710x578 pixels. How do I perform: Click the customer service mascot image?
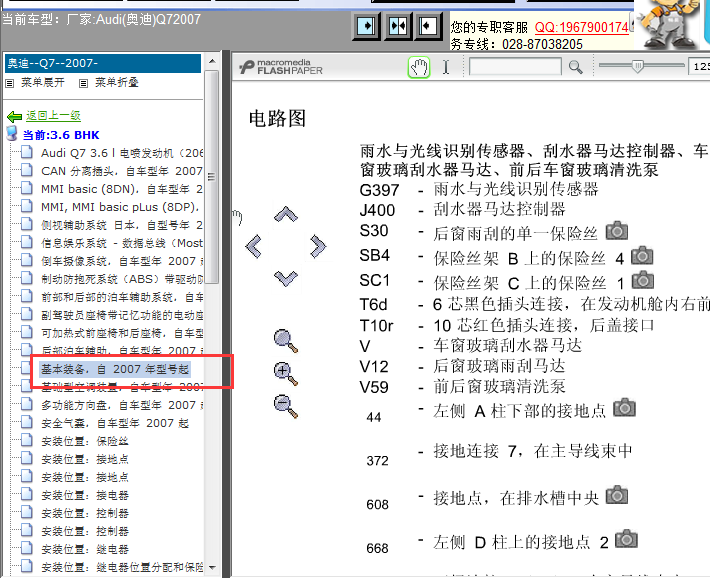(668, 25)
